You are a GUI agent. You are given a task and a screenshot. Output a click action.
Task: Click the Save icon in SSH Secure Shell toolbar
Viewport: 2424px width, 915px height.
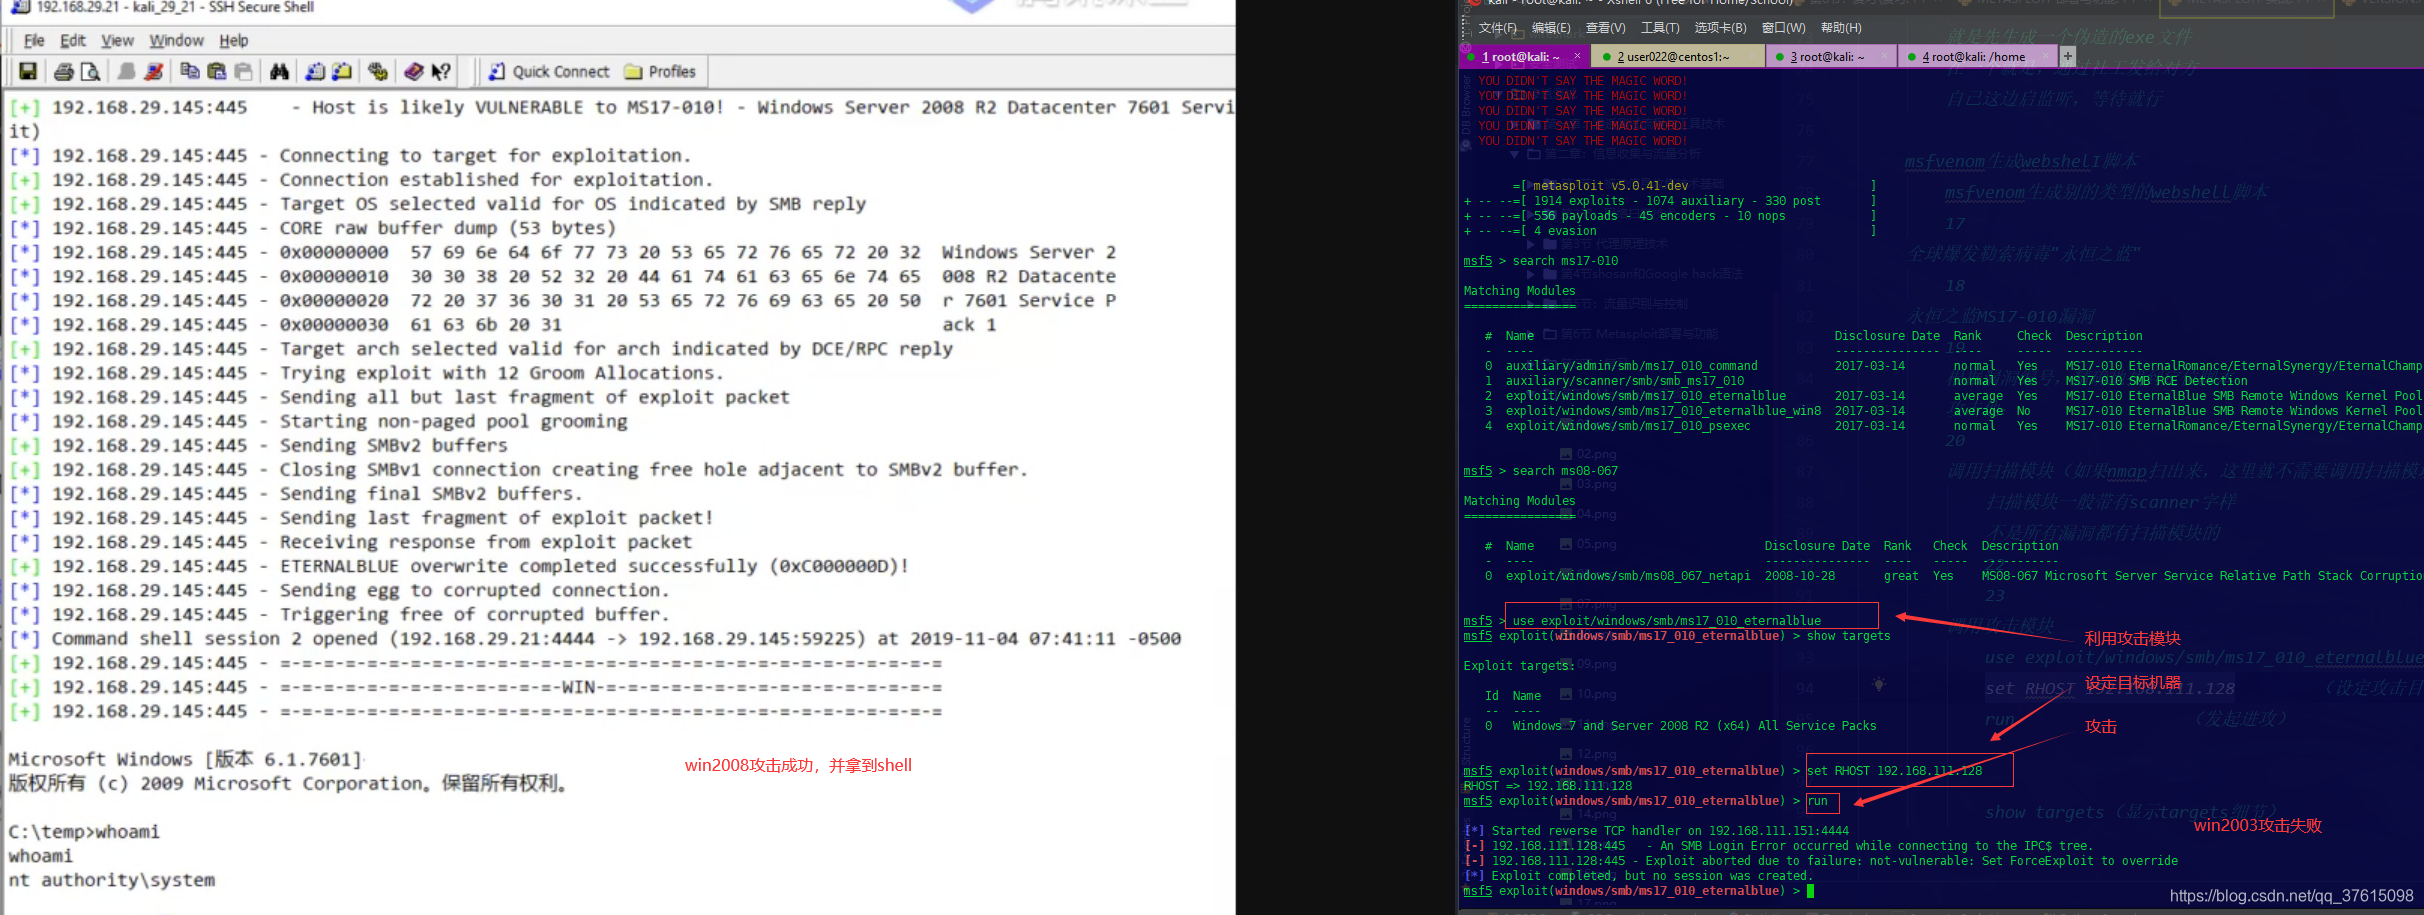click(28, 71)
